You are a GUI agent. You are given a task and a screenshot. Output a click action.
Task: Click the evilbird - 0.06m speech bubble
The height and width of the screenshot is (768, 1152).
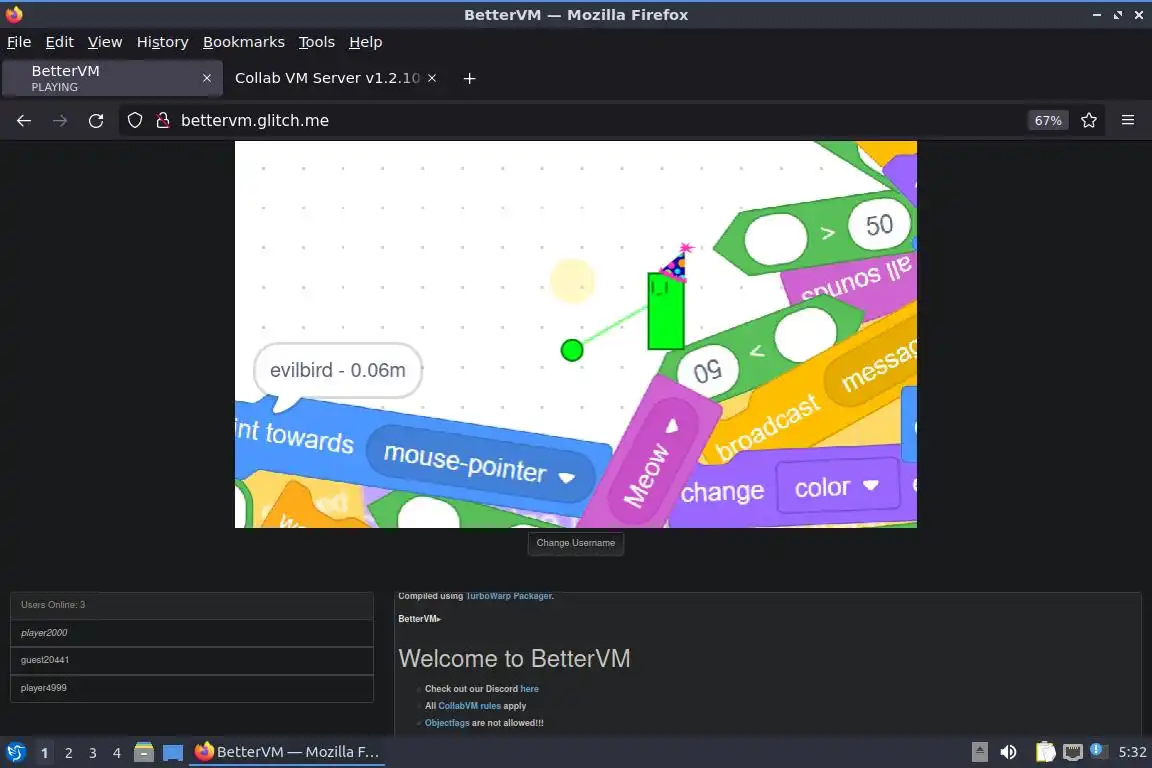click(x=337, y=370)
